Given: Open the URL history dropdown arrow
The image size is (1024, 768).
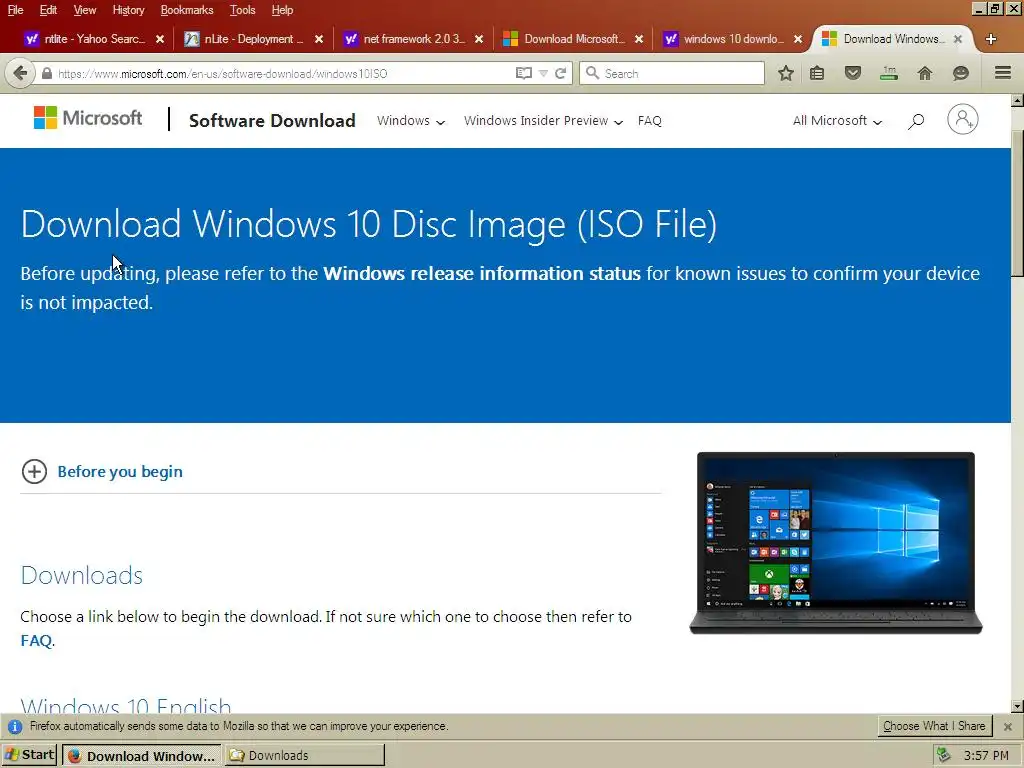Looking at the screenshot, I should pyautogui.click(x=543, y=74).
